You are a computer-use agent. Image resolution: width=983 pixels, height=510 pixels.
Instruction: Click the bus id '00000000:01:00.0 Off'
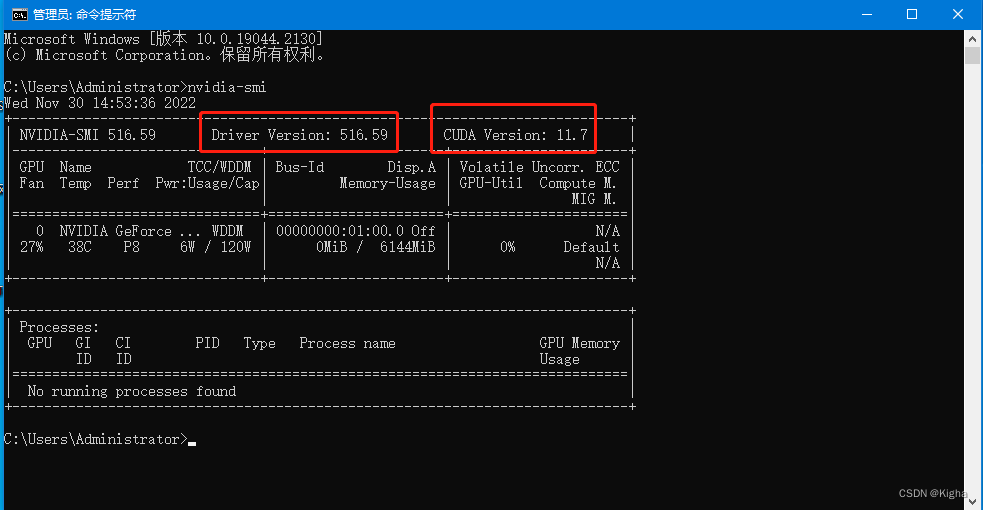click(x=355, y=231)
